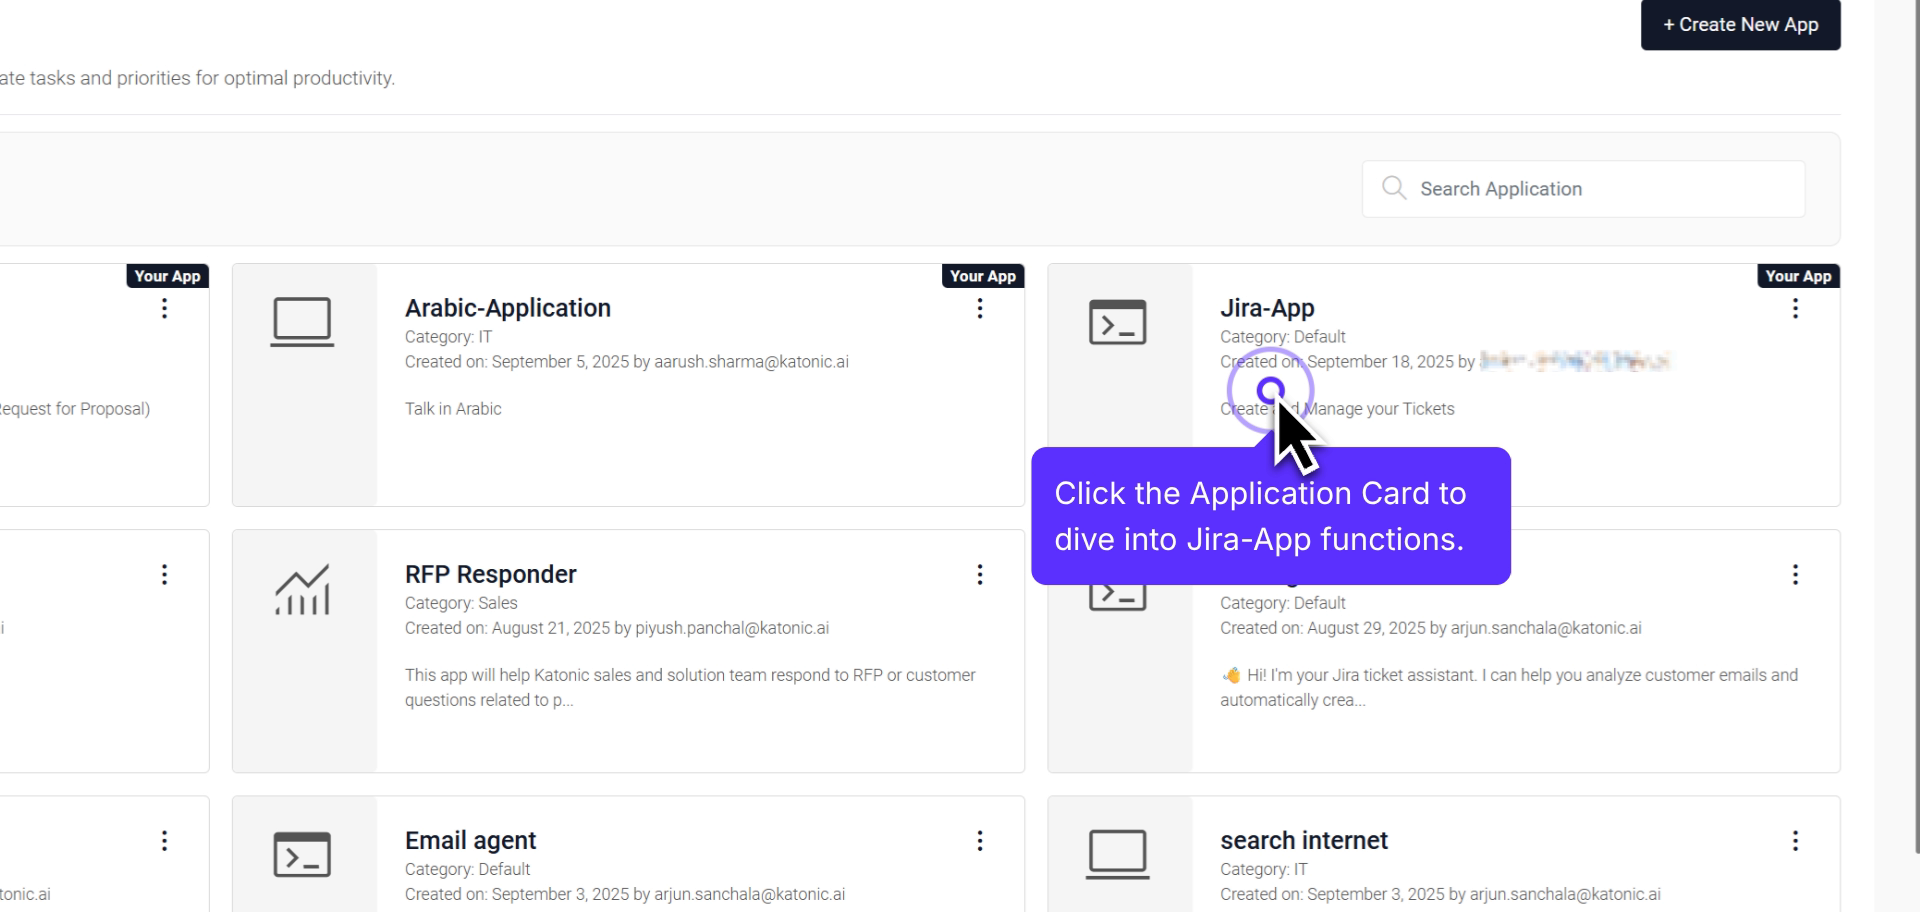Open the Jira-App three-dot menu
This screenshot has height=912, width=1920.
(1795, 309)
